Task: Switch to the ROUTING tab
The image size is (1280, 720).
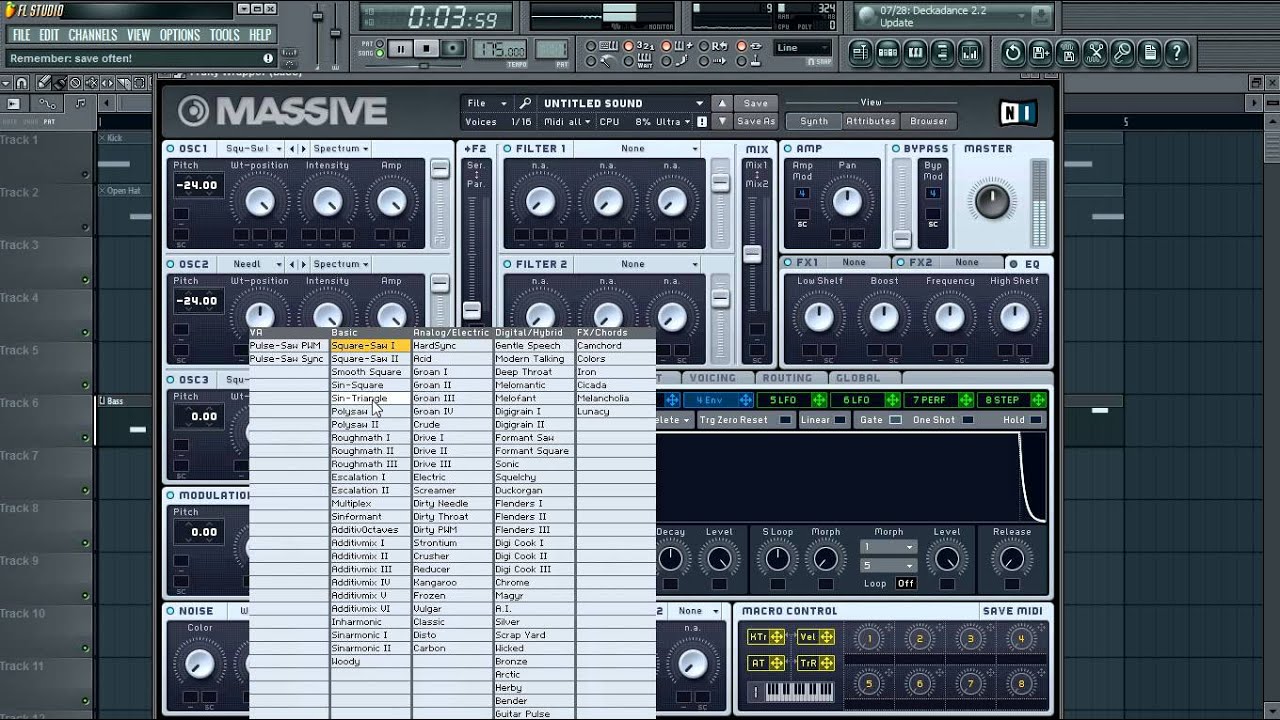Action: click(787, 378)
